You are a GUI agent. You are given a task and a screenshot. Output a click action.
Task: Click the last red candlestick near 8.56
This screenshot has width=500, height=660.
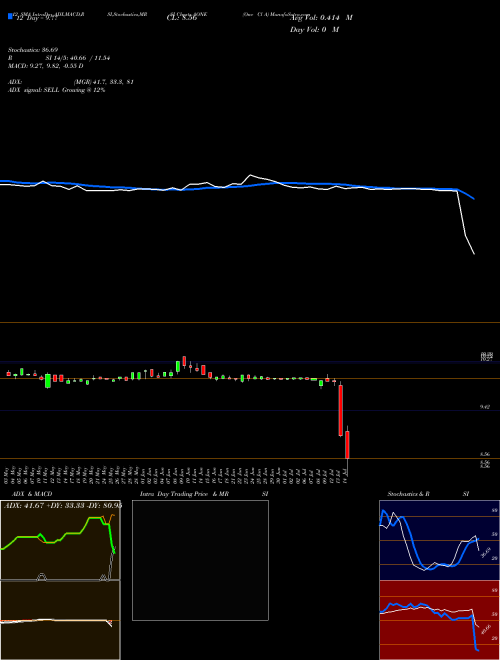click(347, 444)
